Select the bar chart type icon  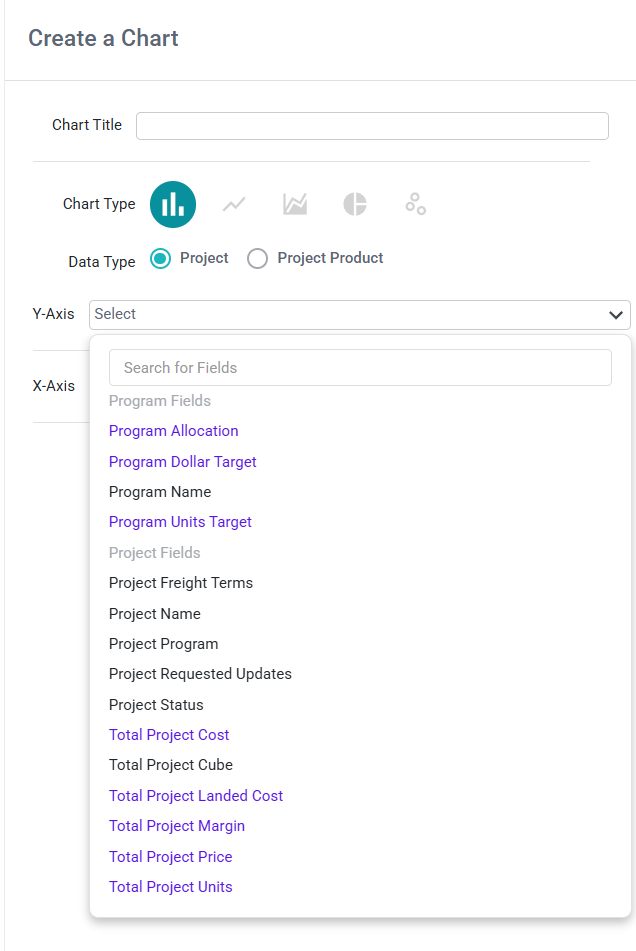(x=173, y=204)
